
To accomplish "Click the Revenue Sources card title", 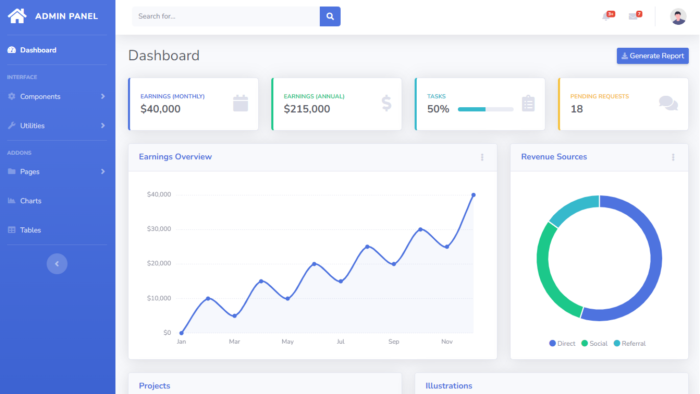I will pyautogui.click(x=554, y=157).
